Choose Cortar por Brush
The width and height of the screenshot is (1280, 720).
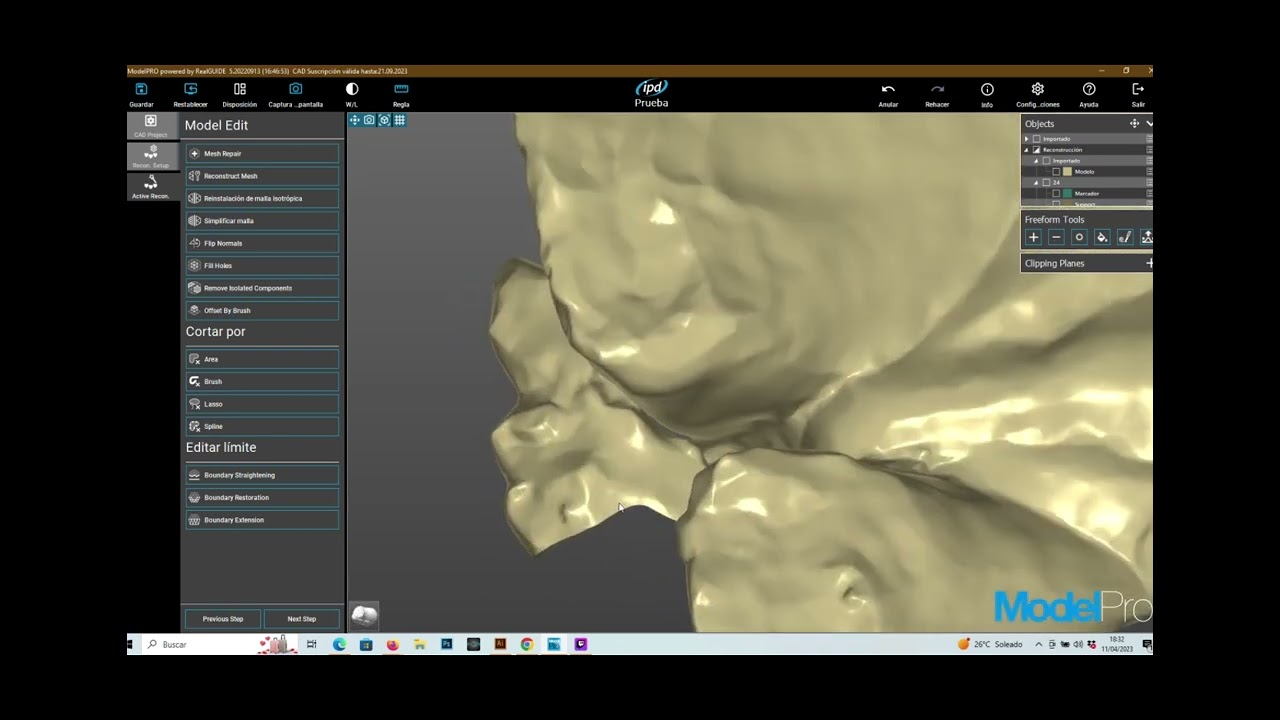[262, 382]
